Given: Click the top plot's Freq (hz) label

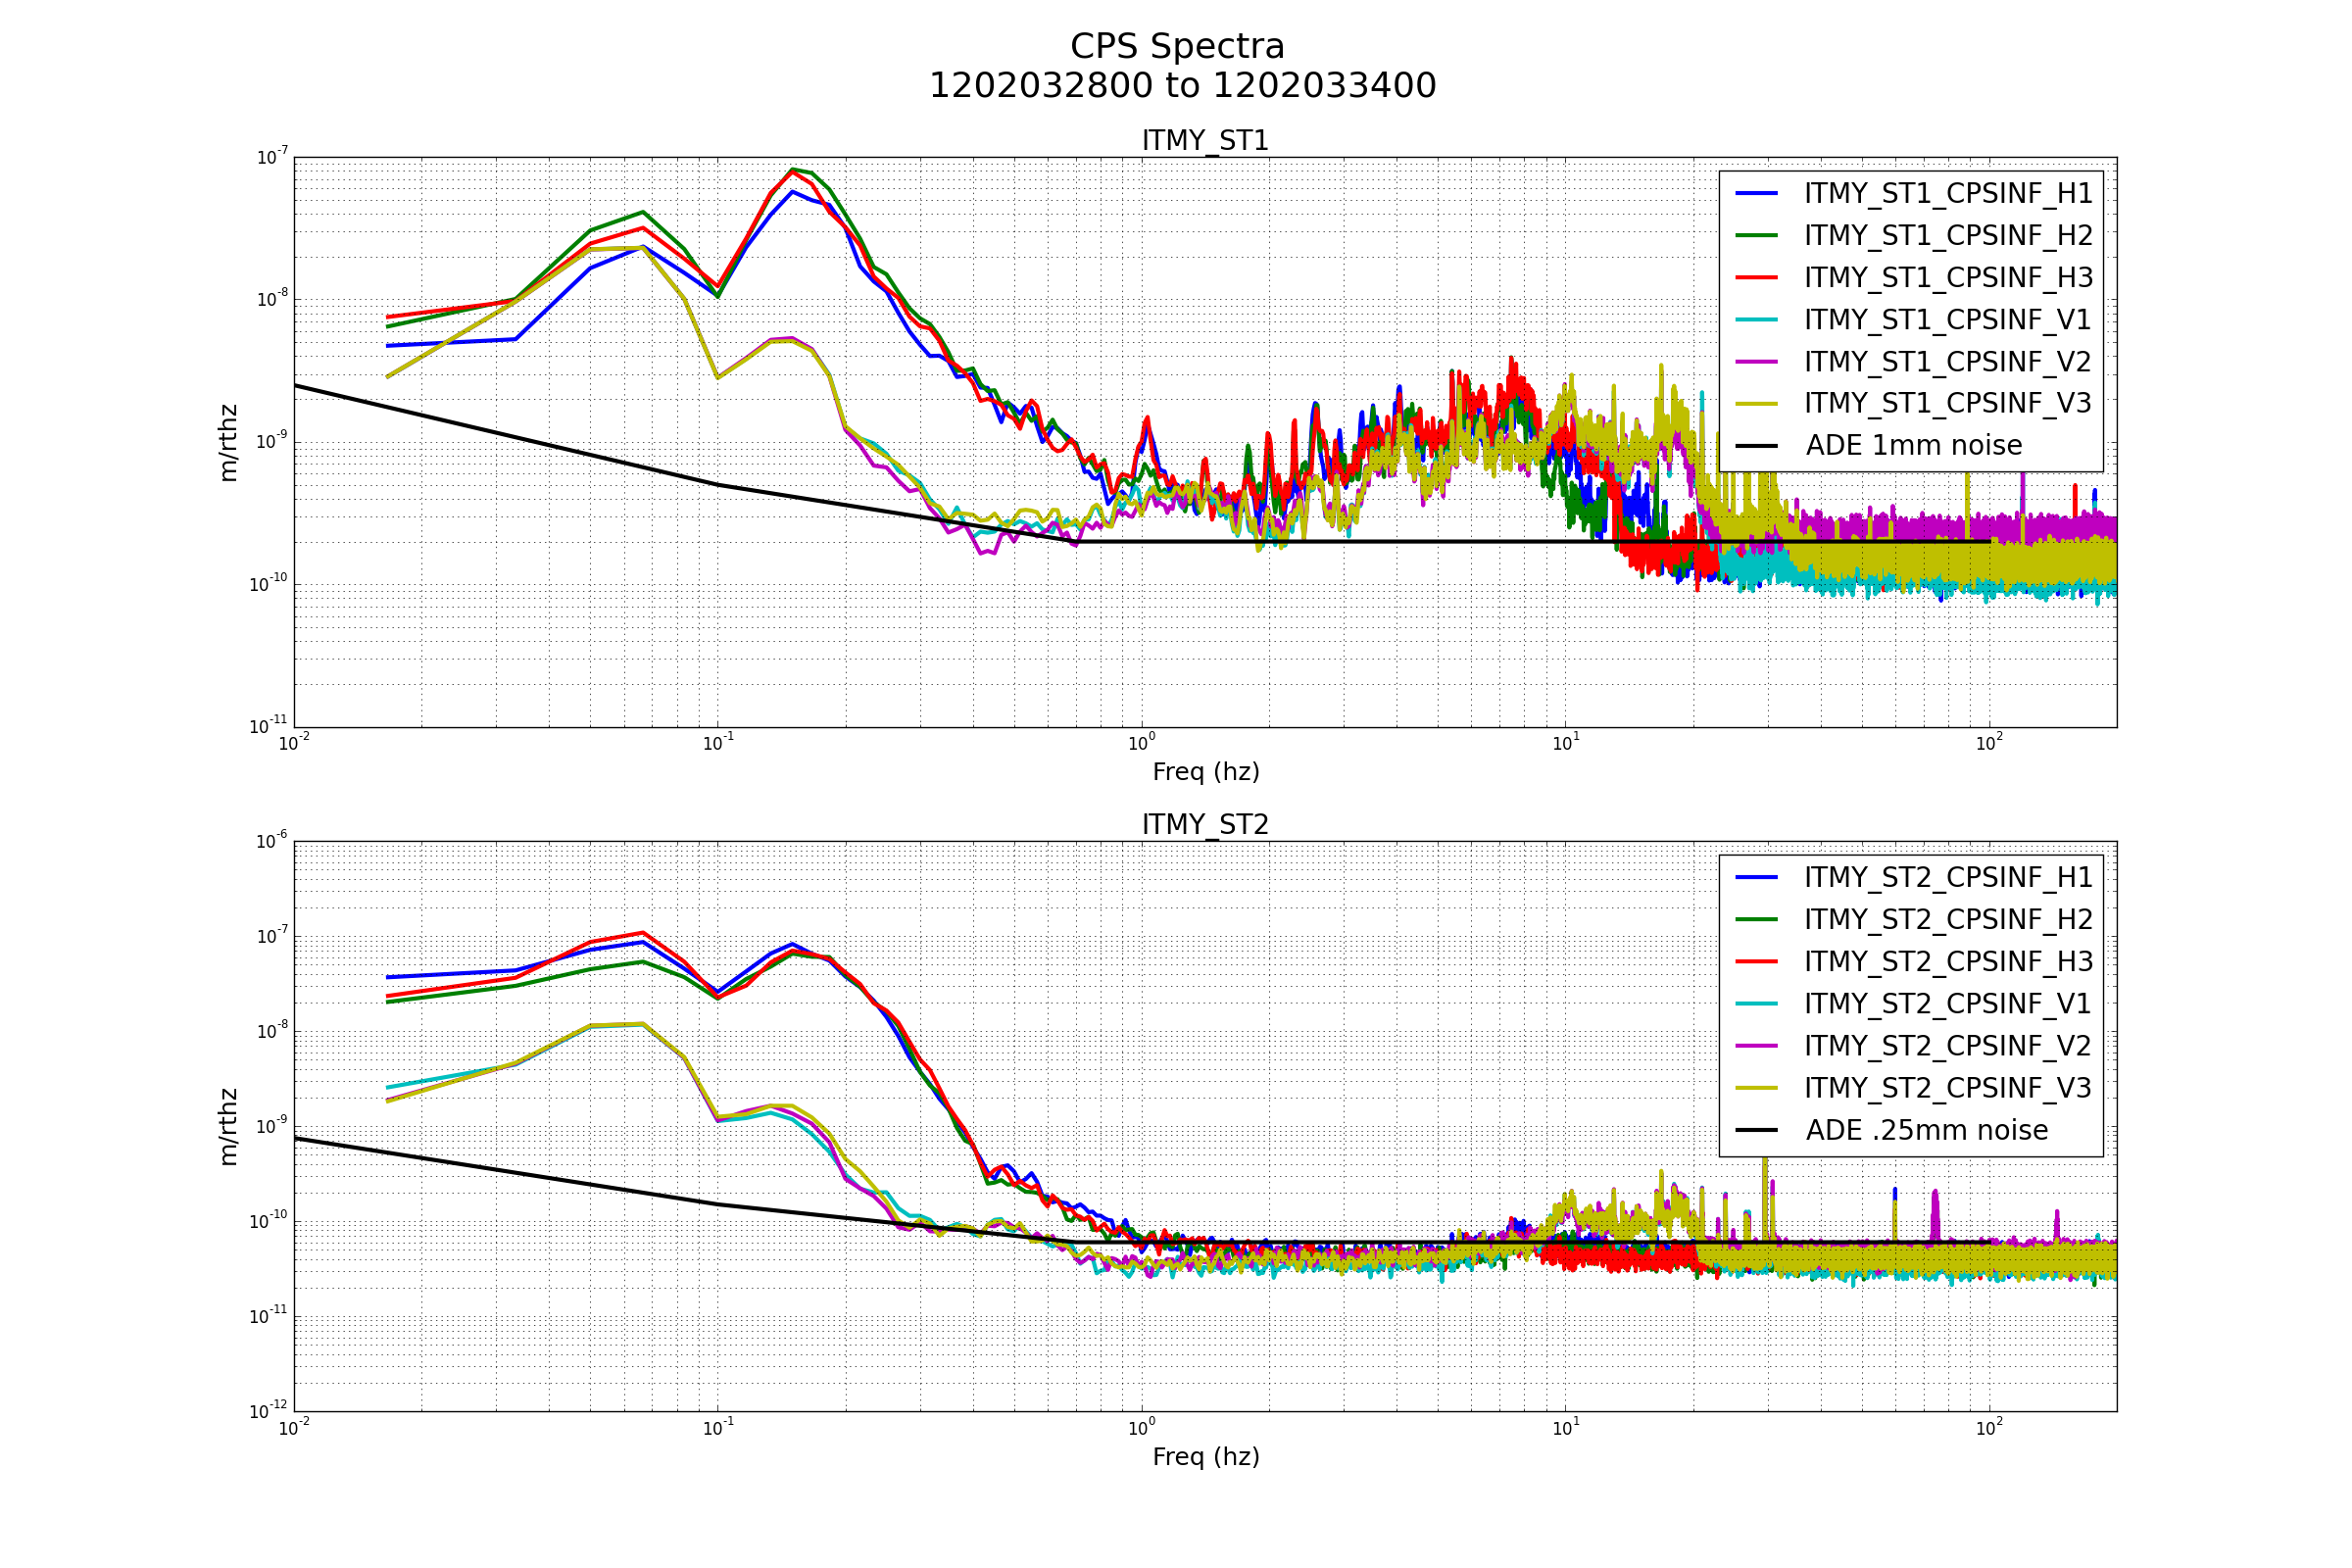Looking at the screenshot, I should coord(1205,772).
